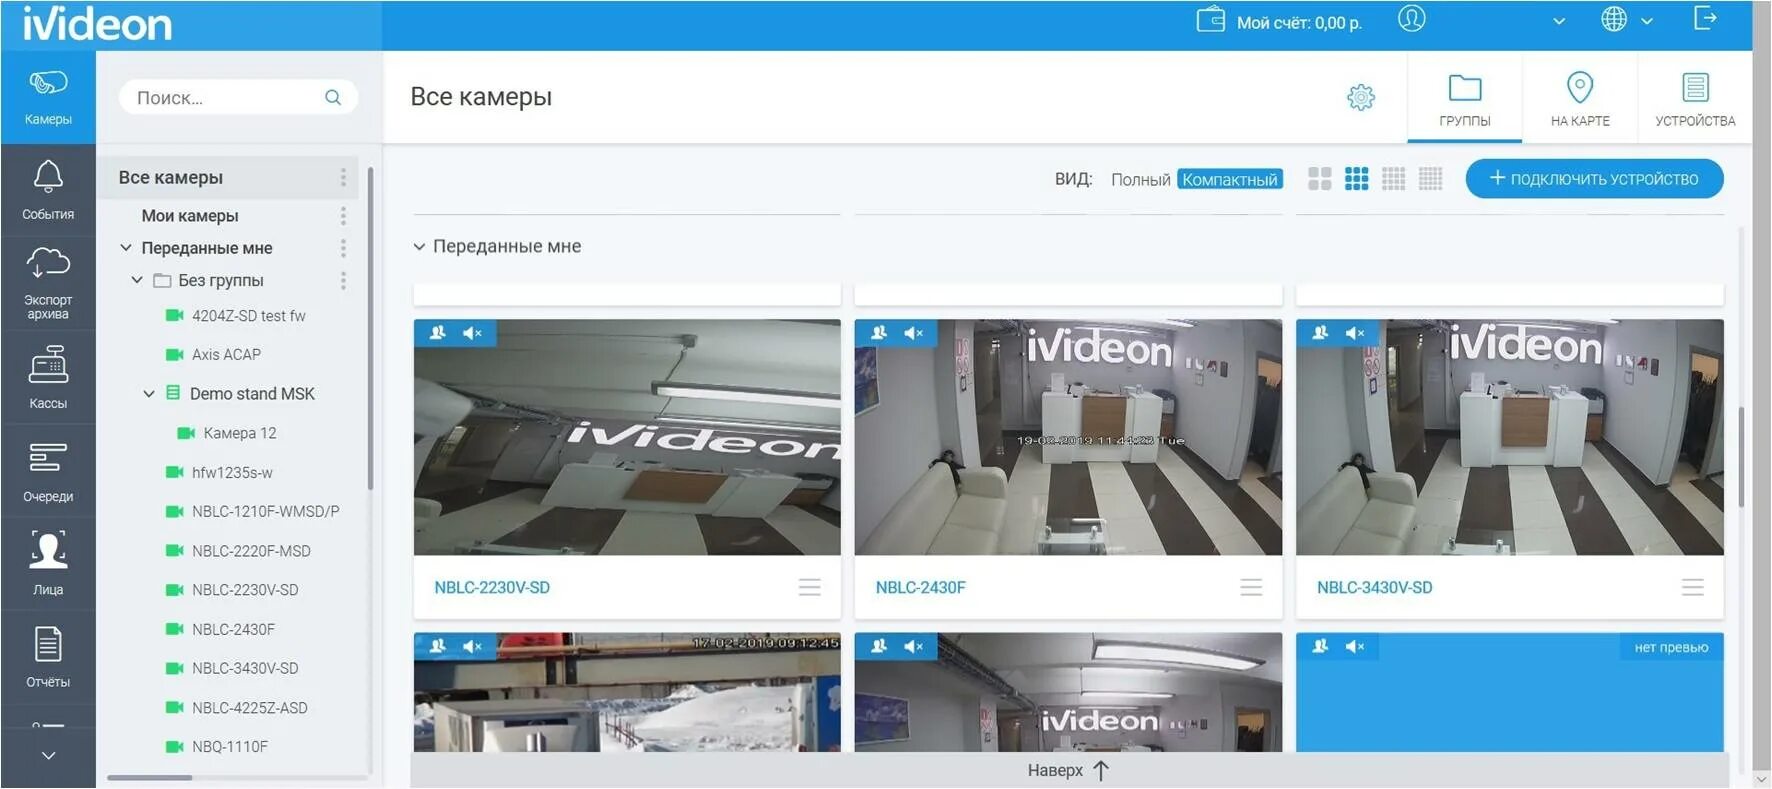
Task: Switch to the ГРУППЫ tab
Action: pos(1465,98)
